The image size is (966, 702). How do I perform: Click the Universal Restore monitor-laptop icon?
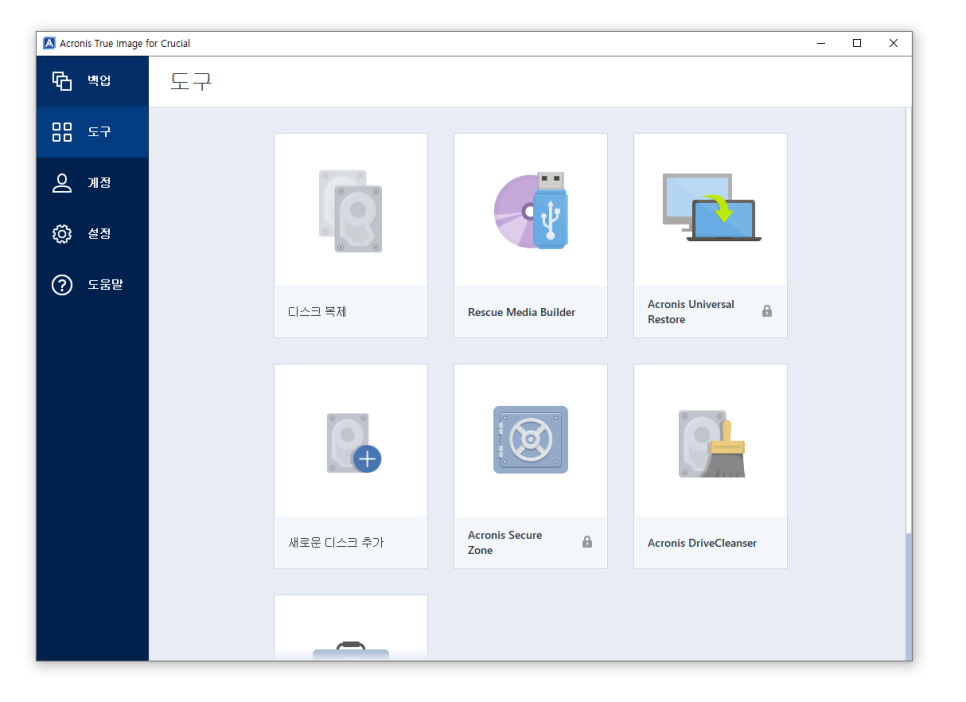point(712,207)
